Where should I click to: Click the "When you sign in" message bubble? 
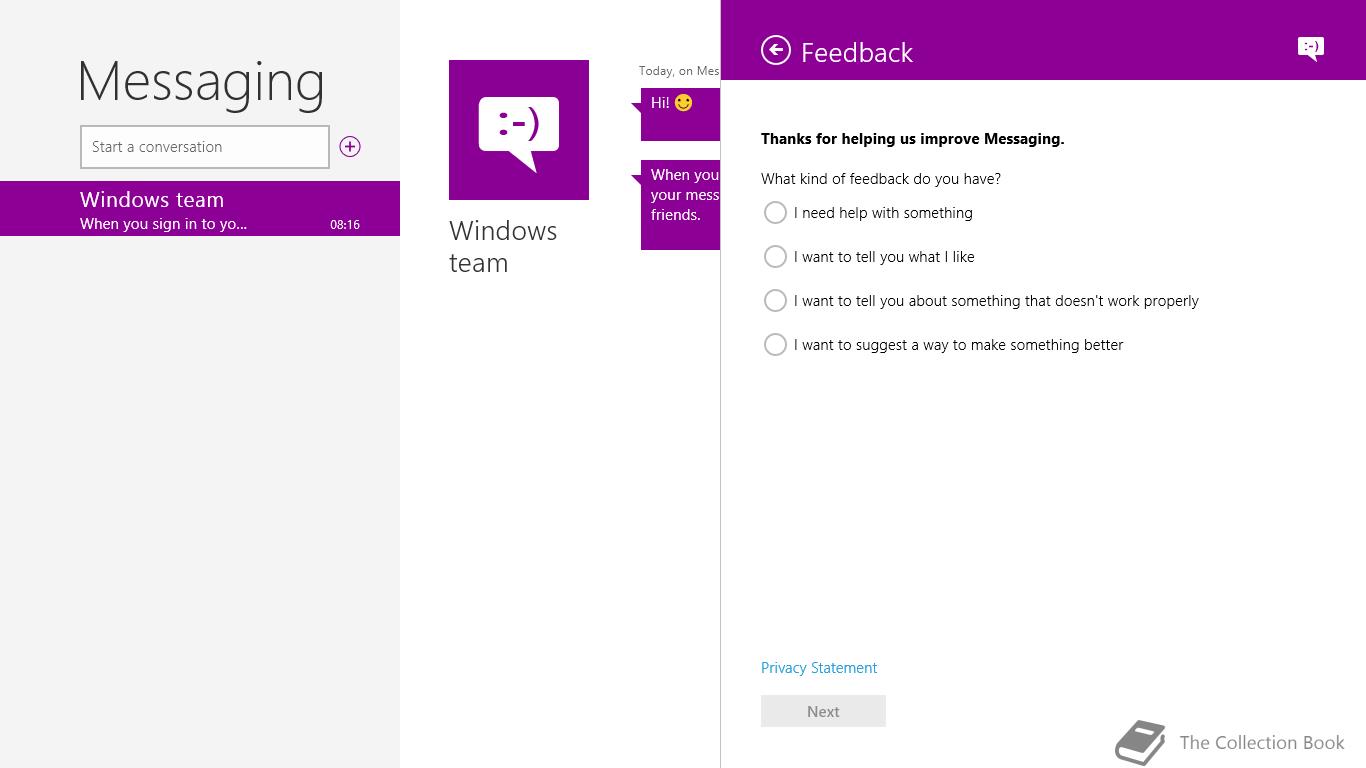coord(680,205)
